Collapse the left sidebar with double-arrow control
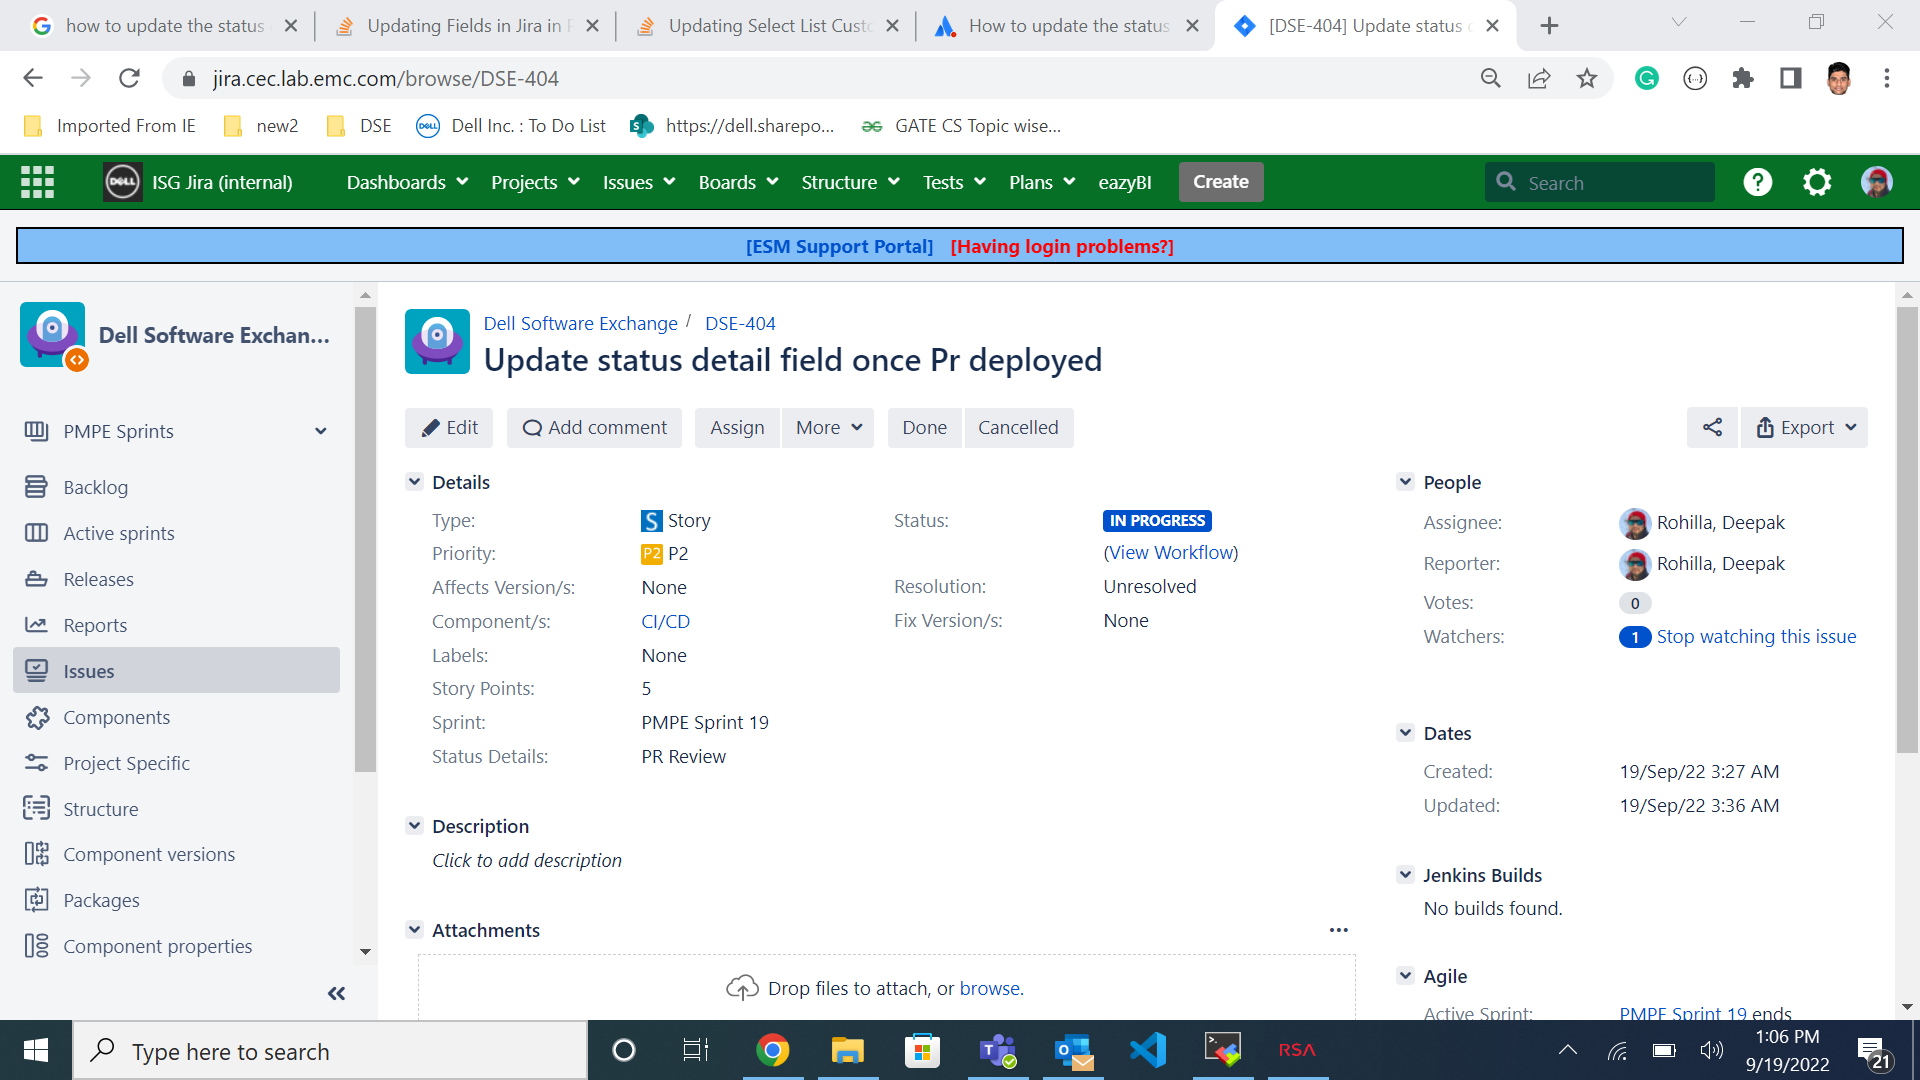This screenshot has height=1080, width=1920. [x=336, y=993]
